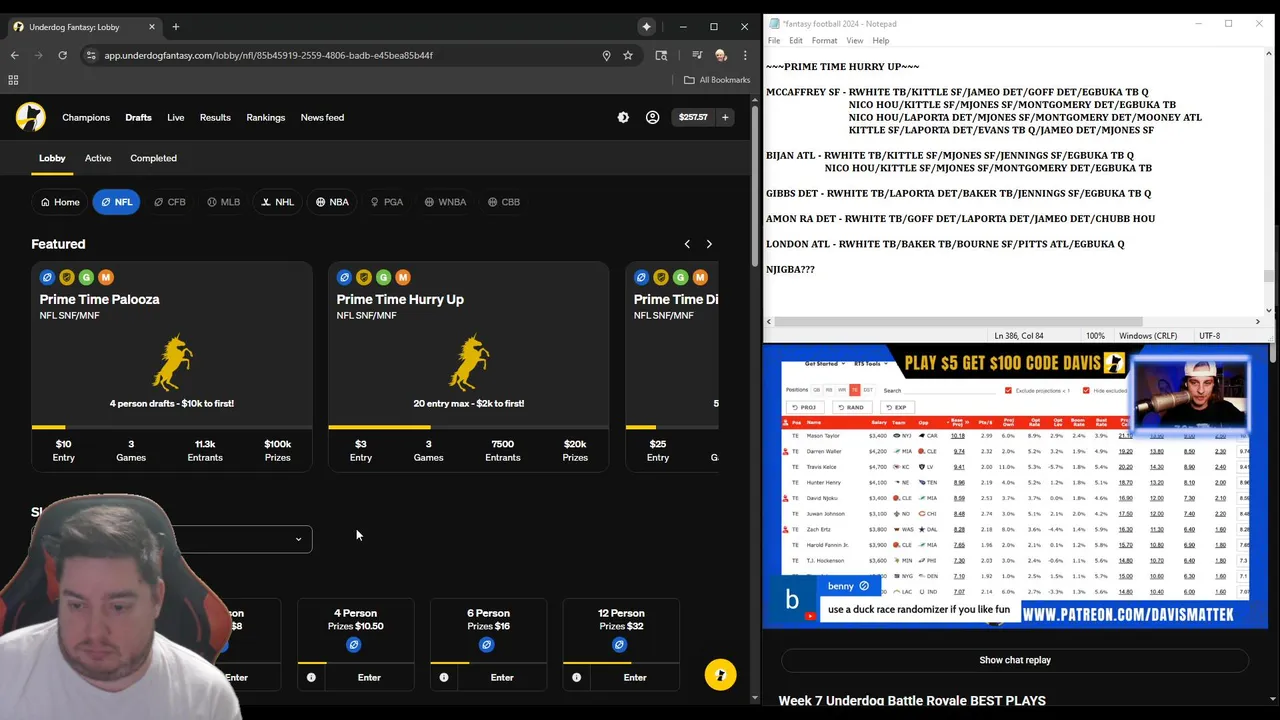Enter the 4 Person draft

coord(369,677)
